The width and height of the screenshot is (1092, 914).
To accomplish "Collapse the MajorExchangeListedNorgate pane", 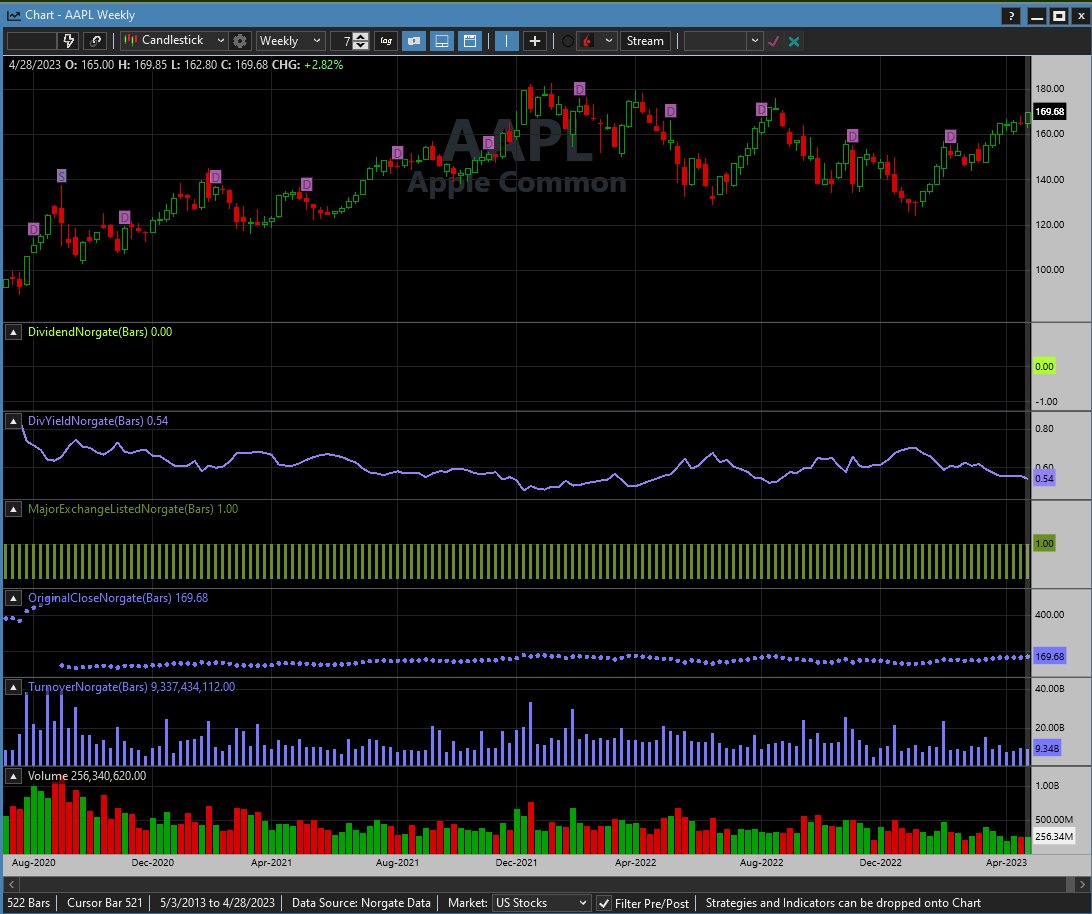I will (x=13, y=509).
